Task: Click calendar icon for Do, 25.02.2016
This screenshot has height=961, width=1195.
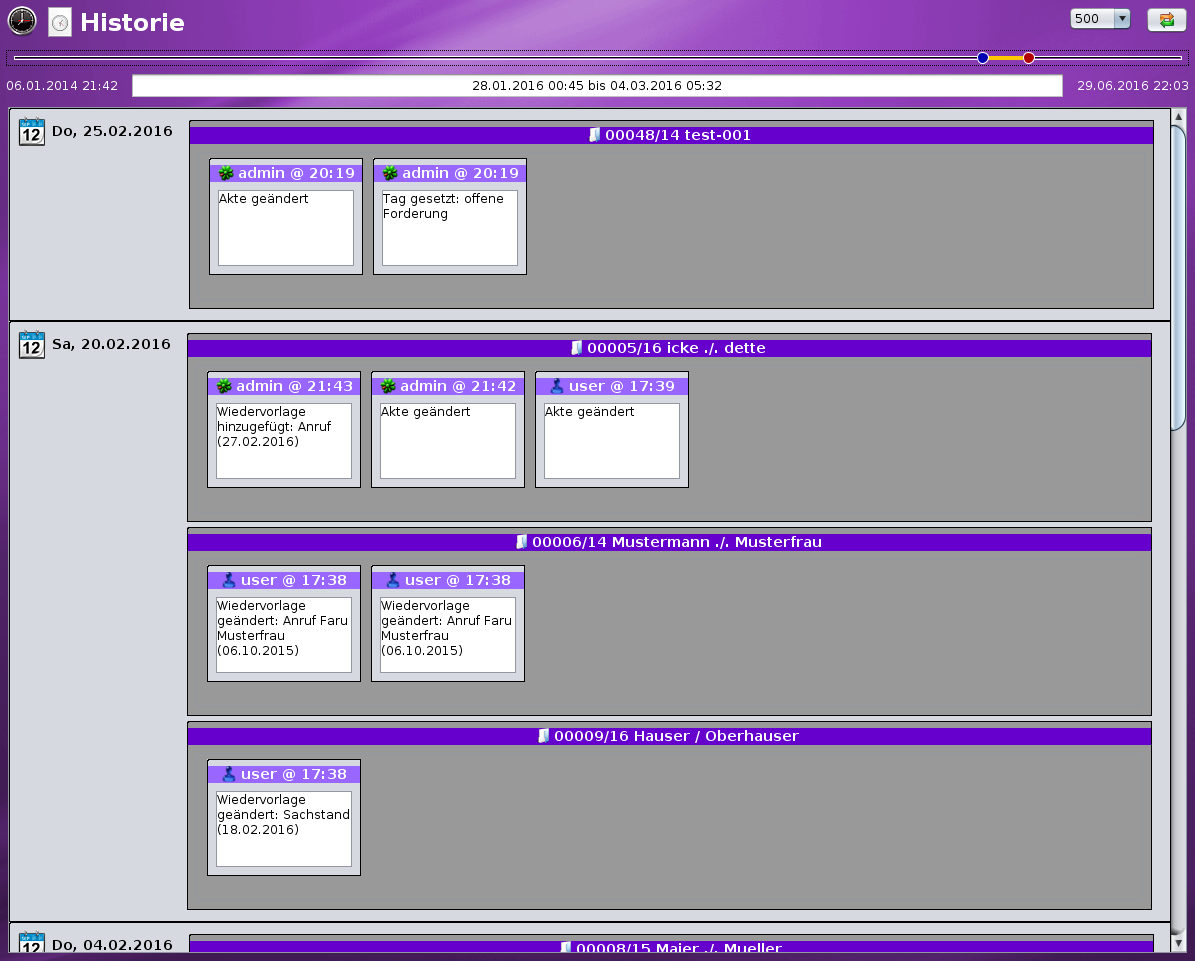Action: coord(32,132)
